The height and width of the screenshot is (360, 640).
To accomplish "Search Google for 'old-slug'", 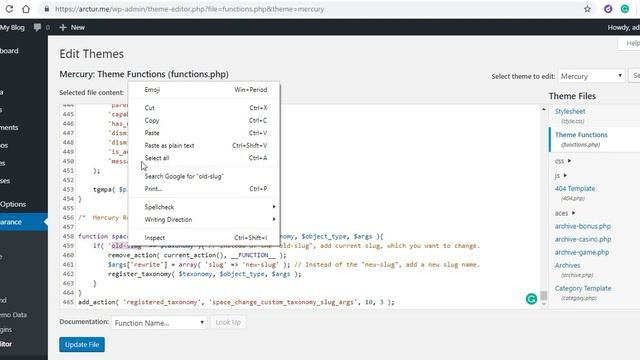I will (204, 176).
